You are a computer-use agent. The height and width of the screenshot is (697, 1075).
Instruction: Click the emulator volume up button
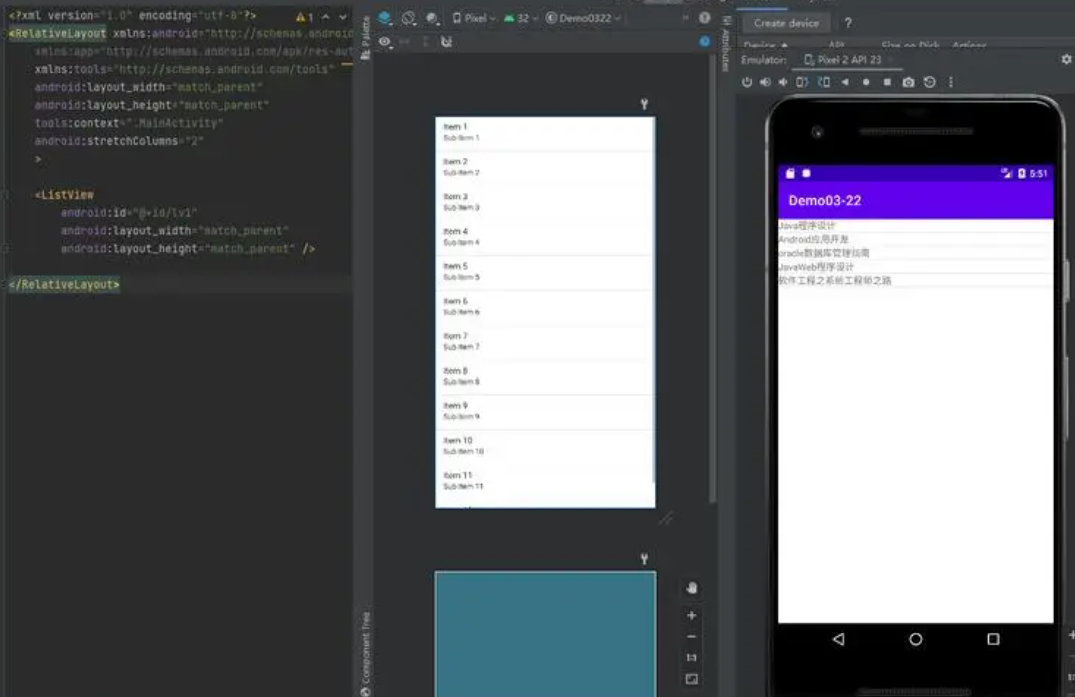[x=765, y=82]
